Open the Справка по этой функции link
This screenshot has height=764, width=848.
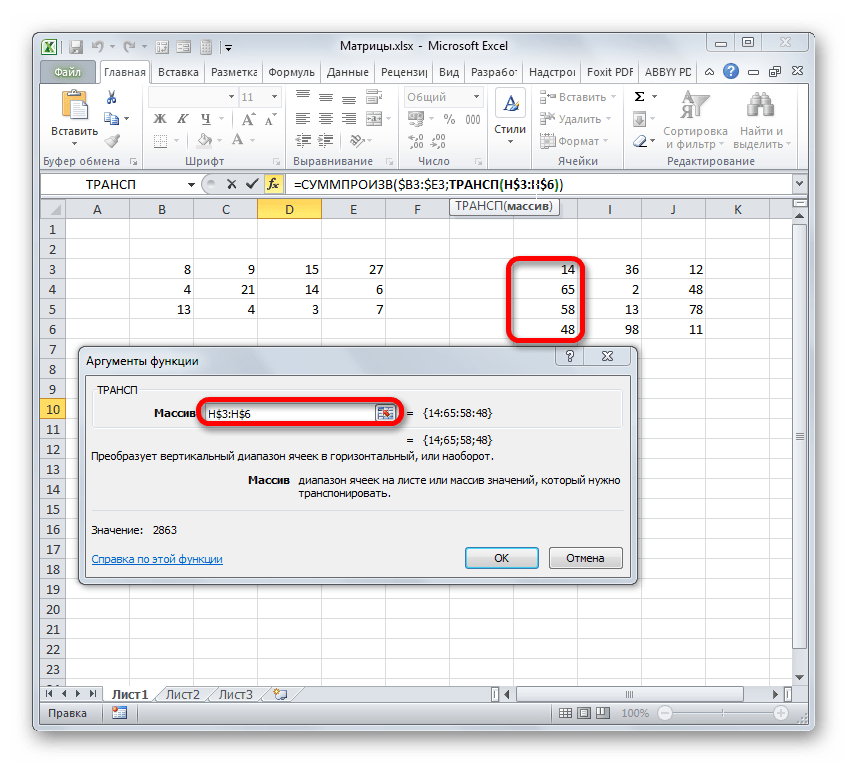coord(157,560)
